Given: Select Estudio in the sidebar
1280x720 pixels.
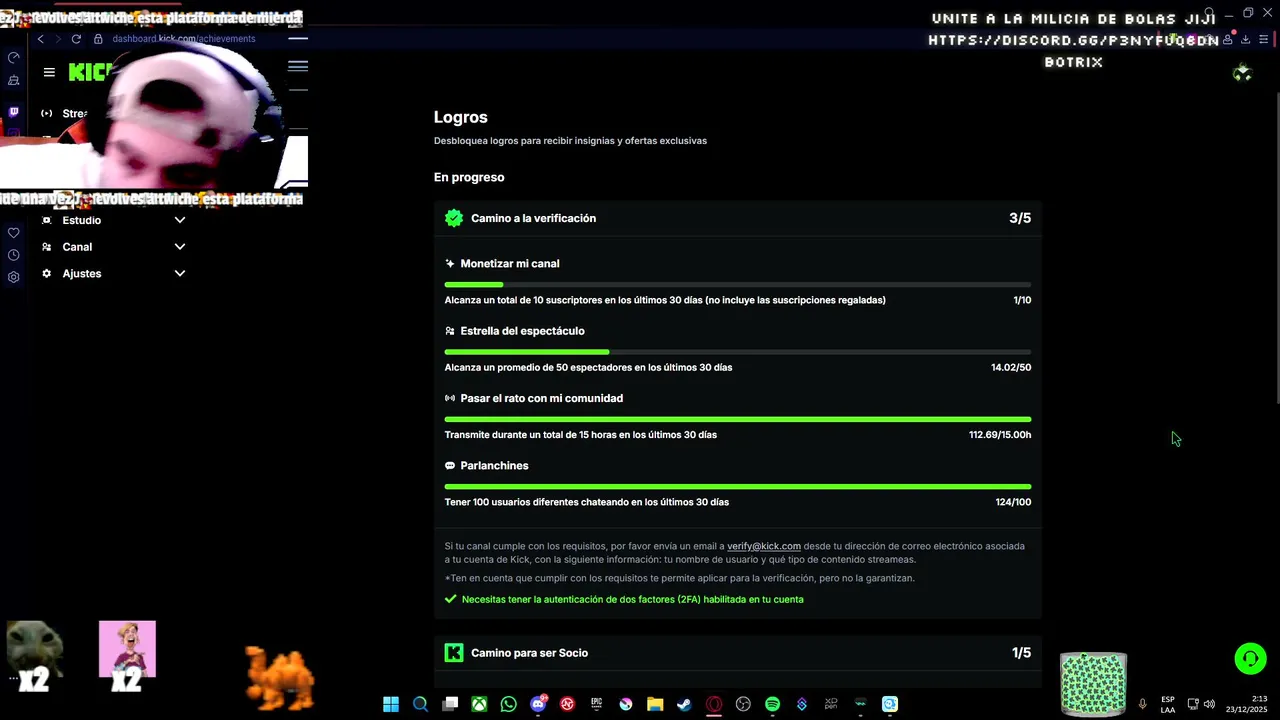Looking at the screenshot, I should pos(81,220).
